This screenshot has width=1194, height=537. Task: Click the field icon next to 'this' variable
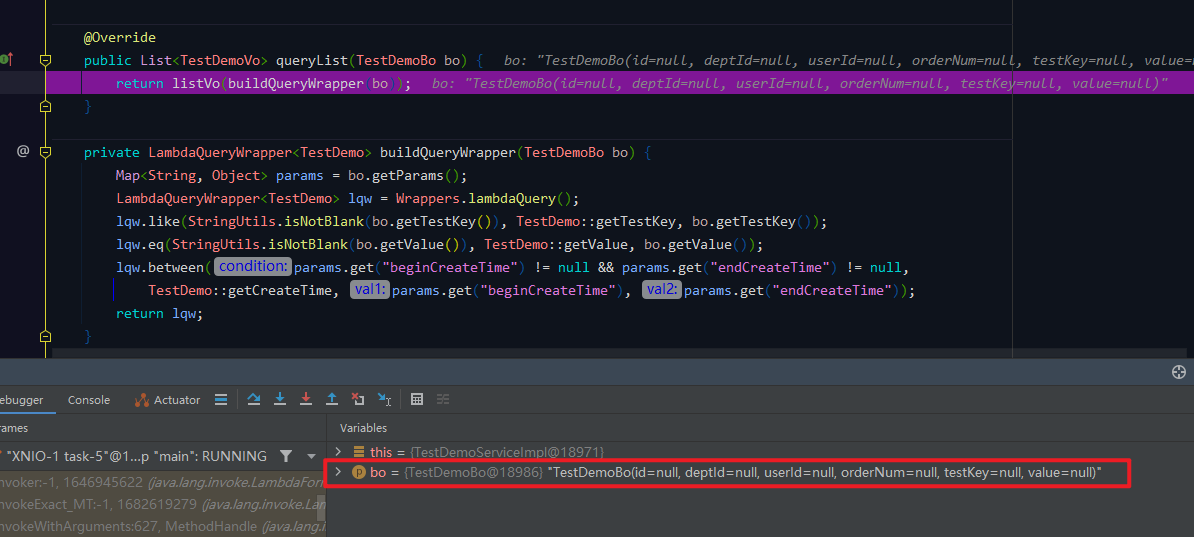(x=359, y=452)
